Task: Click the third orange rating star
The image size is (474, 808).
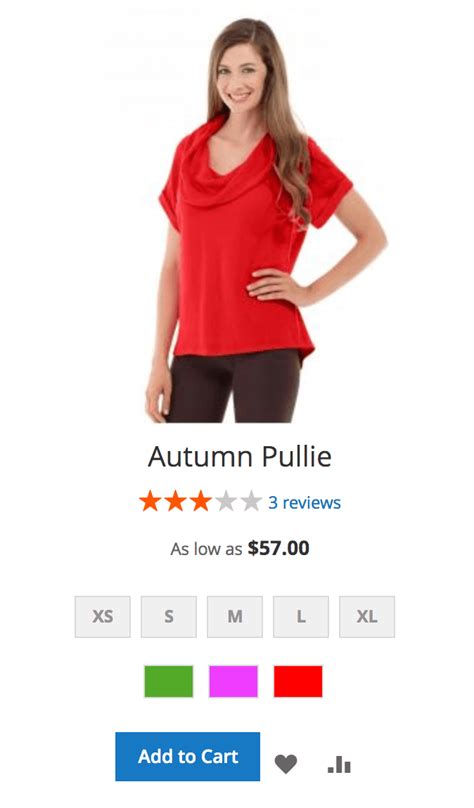Action: click(200, 501)
